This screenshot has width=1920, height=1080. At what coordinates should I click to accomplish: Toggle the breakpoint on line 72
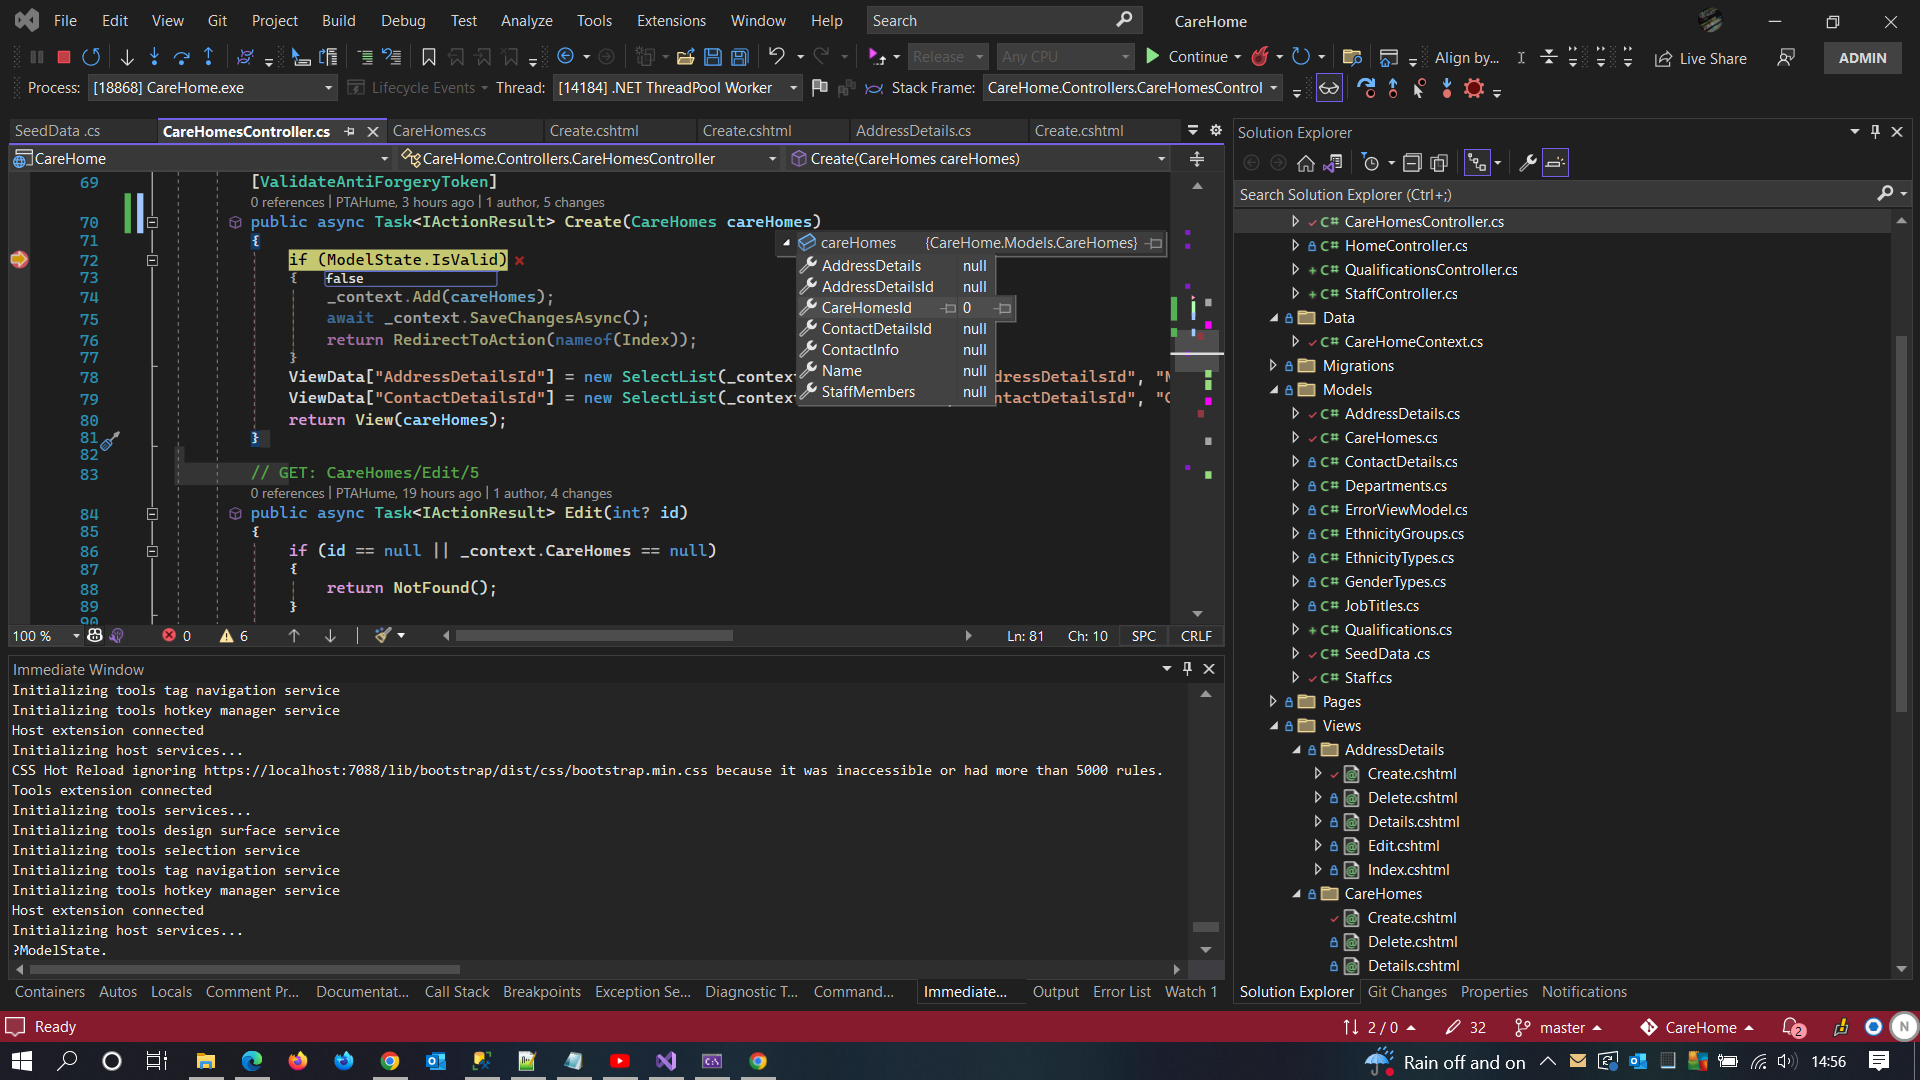point(20,260)
